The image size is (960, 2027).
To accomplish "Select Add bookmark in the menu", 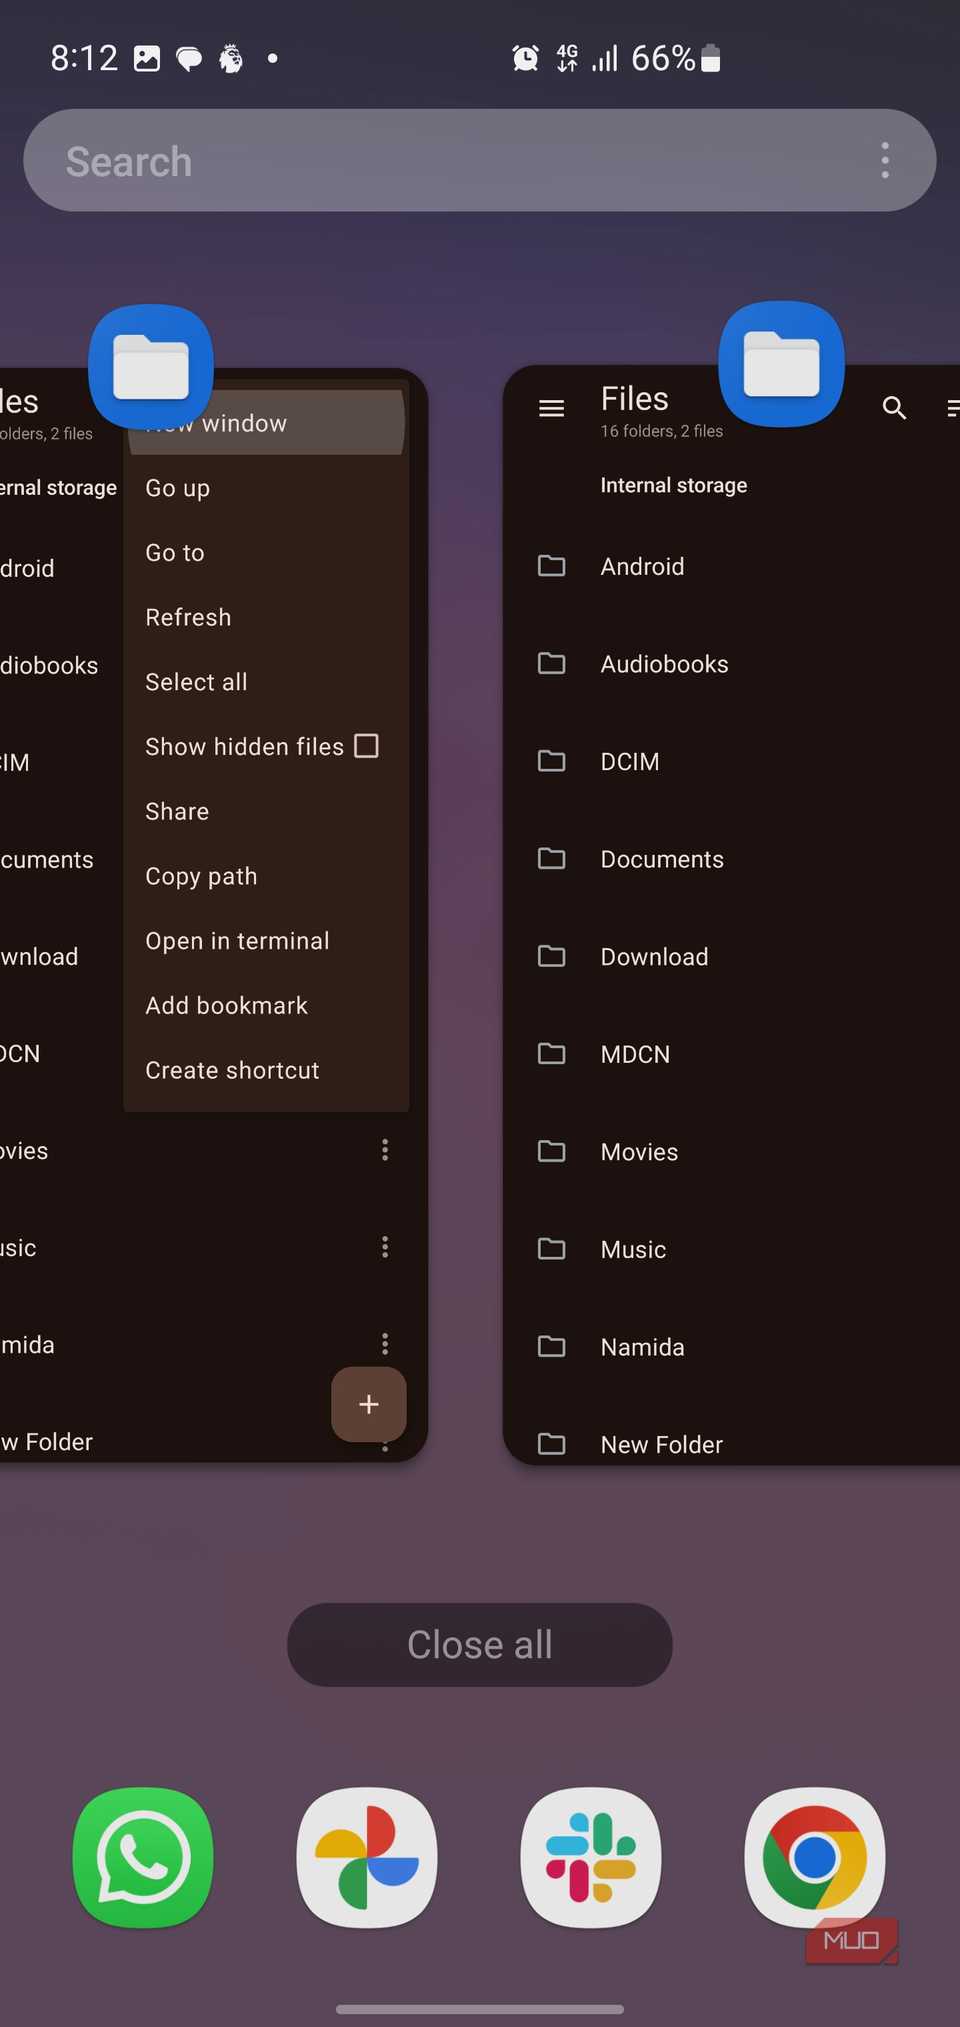I will click(x=266, y=1005).
